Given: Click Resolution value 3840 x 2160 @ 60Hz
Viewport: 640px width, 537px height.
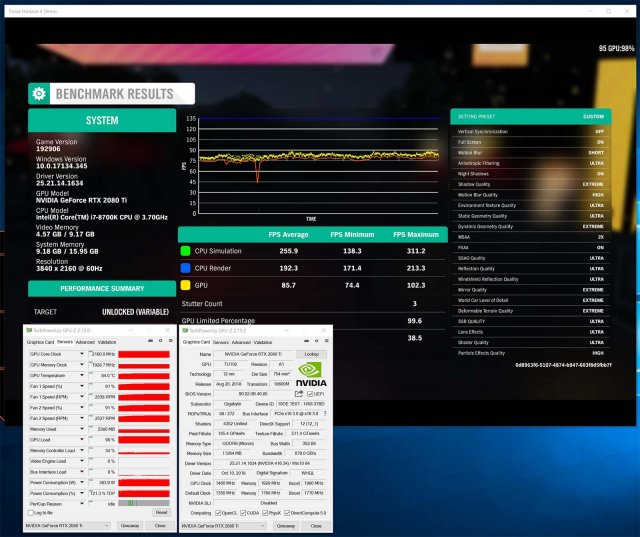Looking at the screenshot, I should (x=69, y=268).
